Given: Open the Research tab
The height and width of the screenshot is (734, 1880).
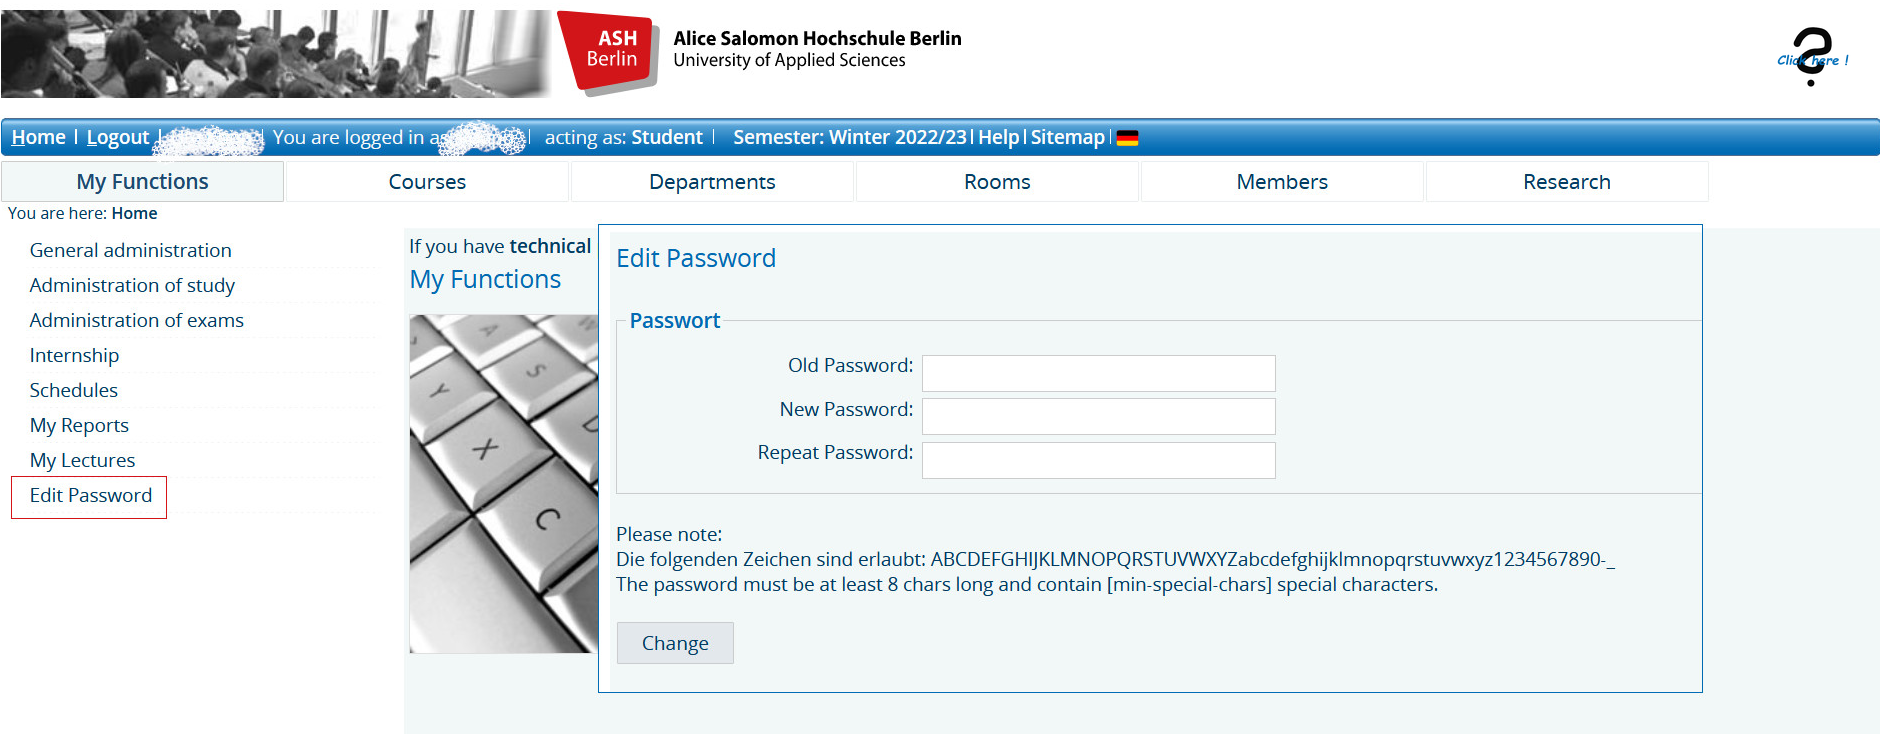Looking at the screenshot, I should pos(1567,182).
